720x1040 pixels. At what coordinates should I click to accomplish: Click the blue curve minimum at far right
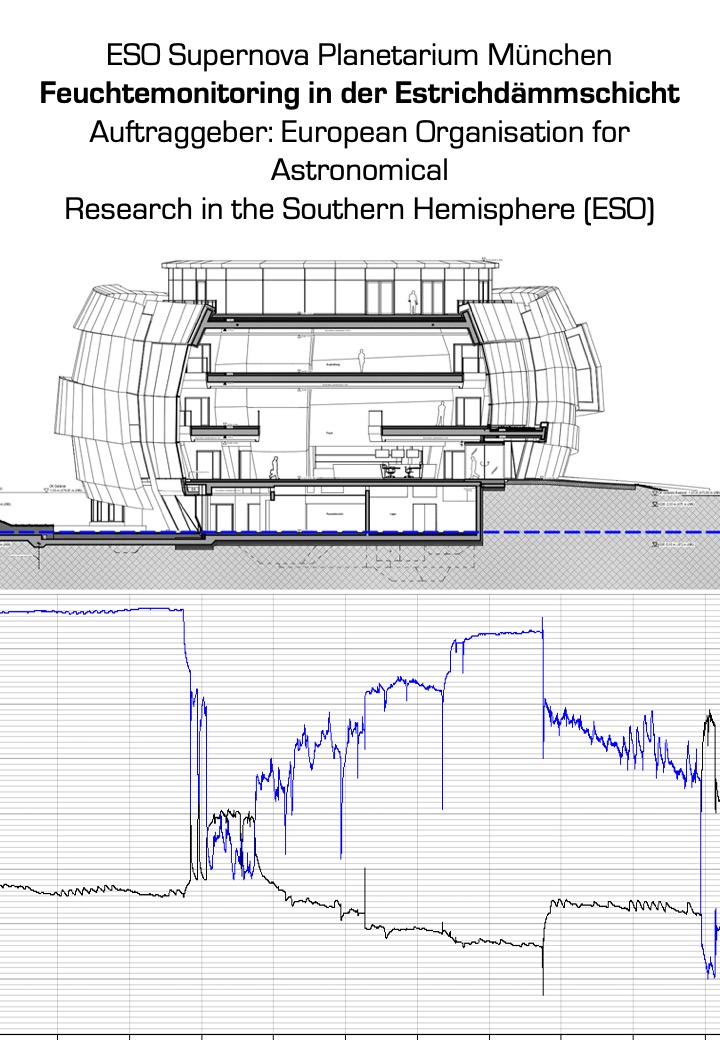[711, 973]
